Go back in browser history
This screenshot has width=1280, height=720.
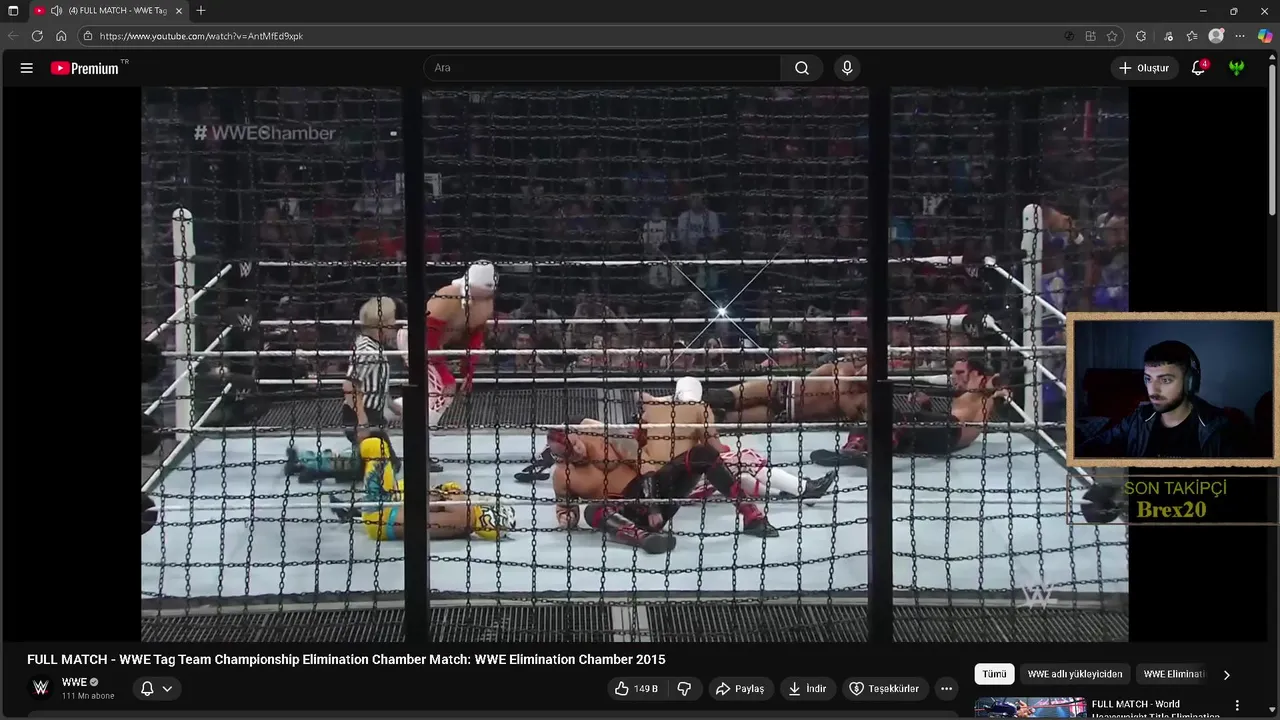(13, 36)
